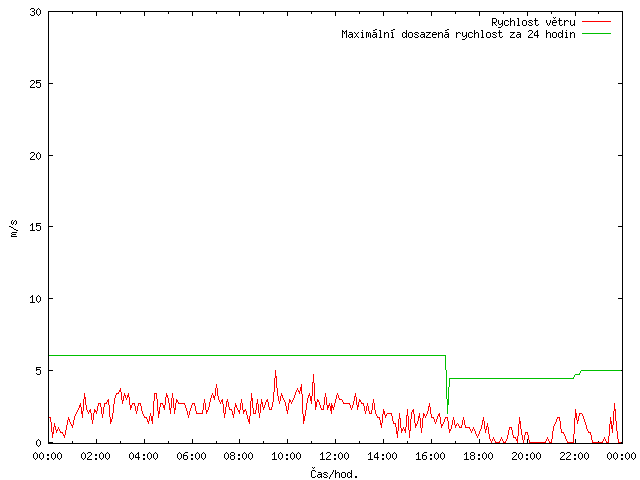Viewport: 640px width, 480px height.
Task: Click the 'Maximální dosazená rychlost za 24 hodin' legend label
Action: pos(458,34)
